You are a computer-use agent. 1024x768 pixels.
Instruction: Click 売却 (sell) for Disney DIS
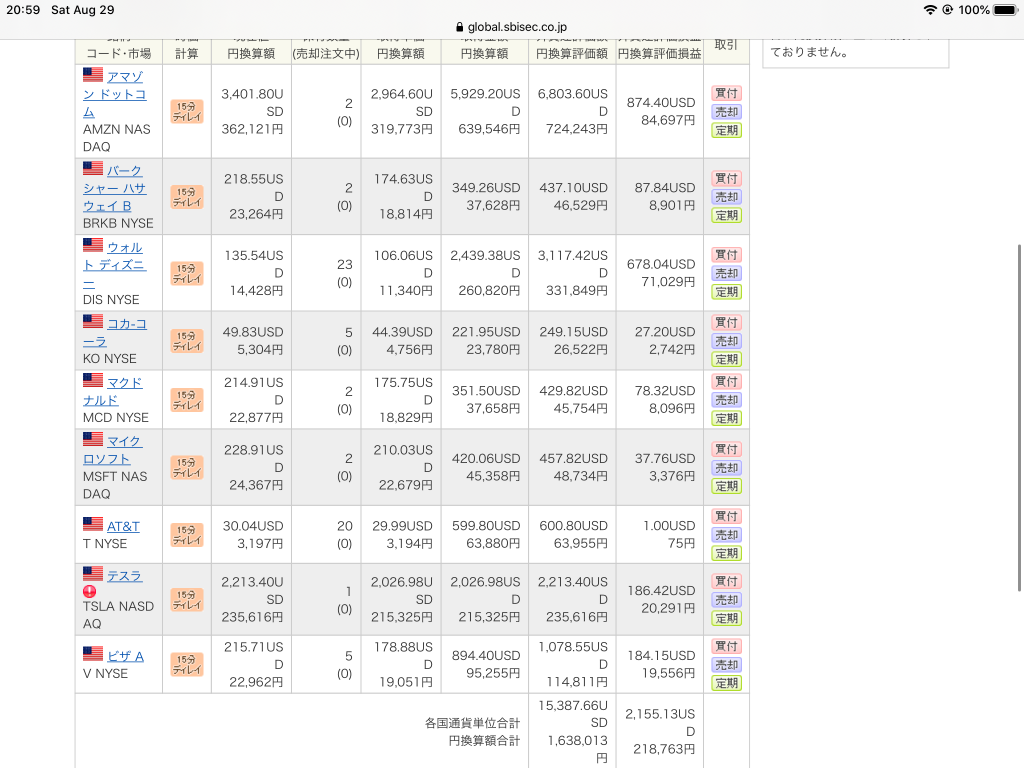click(x=726, y=273)
